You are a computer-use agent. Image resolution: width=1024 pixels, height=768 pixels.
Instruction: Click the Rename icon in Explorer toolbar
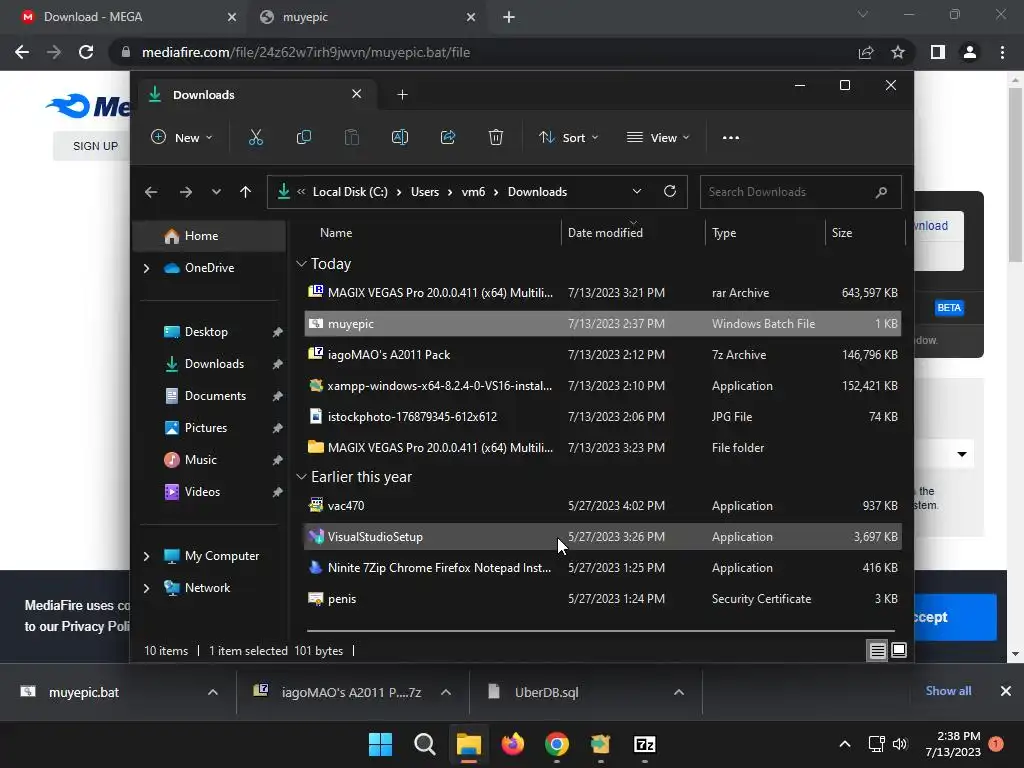tap(400, 137)
